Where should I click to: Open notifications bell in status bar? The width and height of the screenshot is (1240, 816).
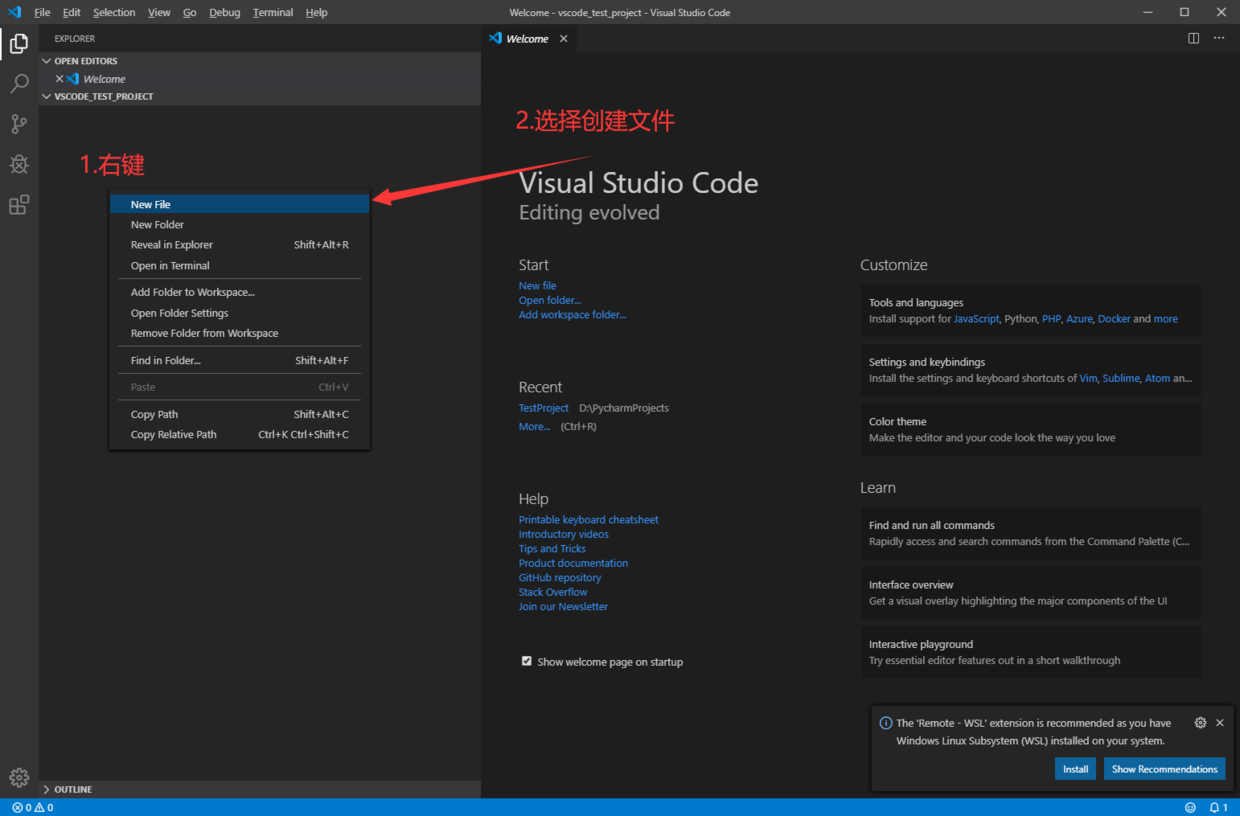tap(1218, 807)
